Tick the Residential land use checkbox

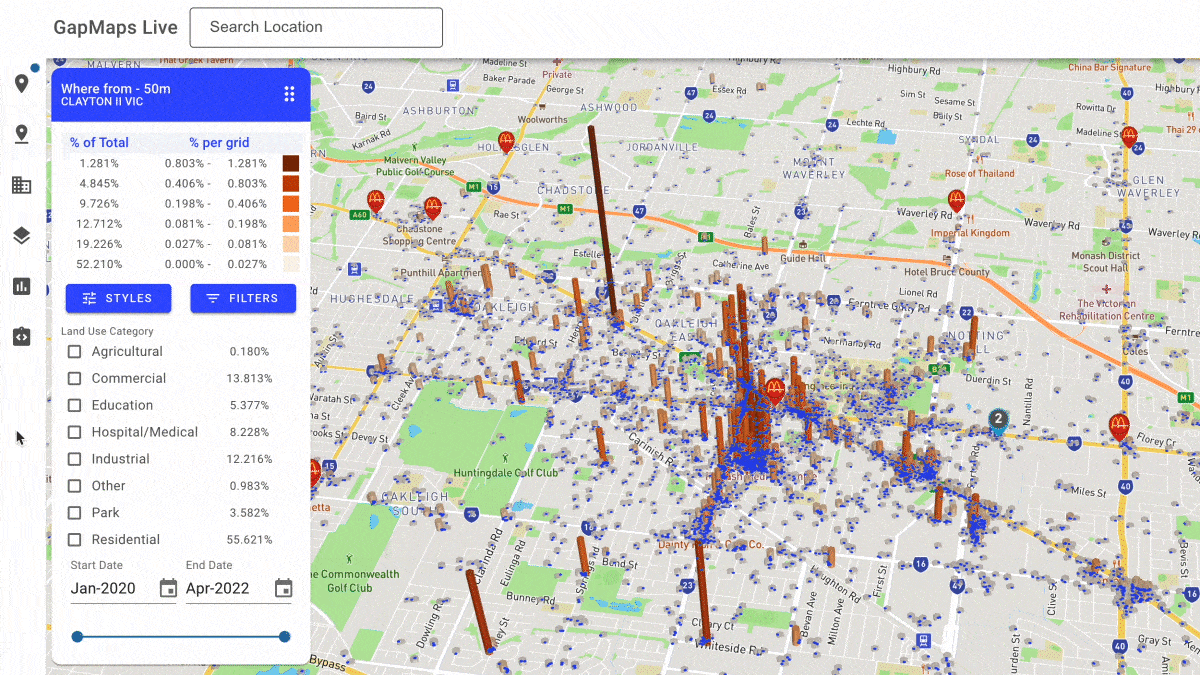75,540
